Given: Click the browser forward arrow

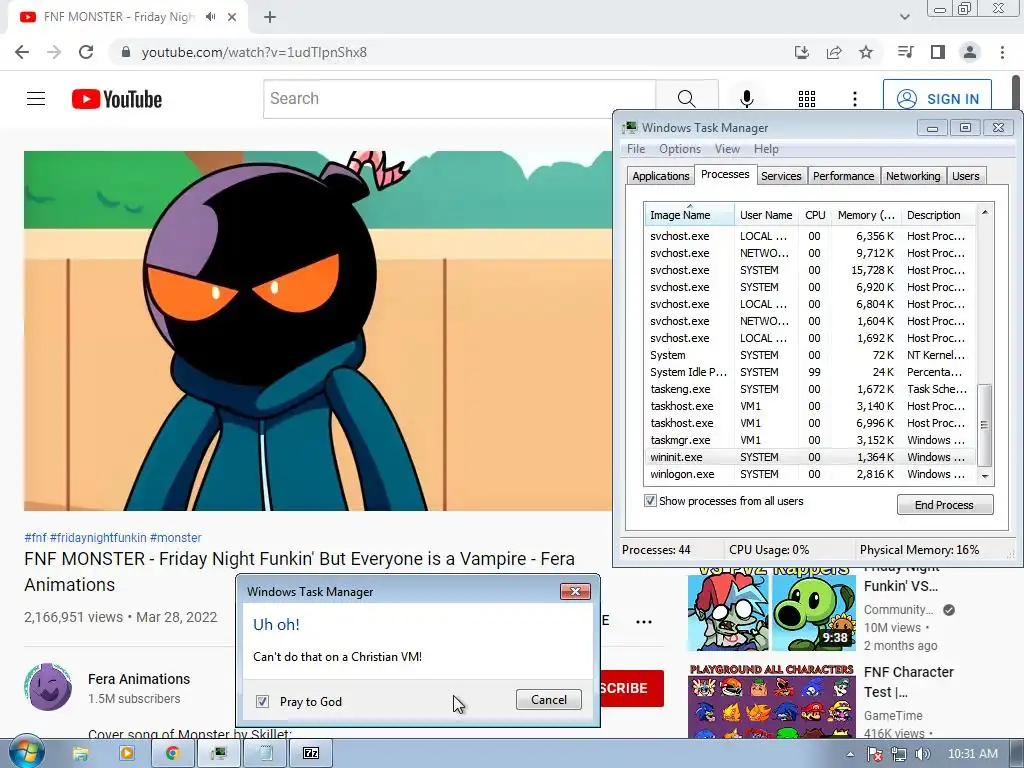Looking at the screenshot, I should 54,52.
